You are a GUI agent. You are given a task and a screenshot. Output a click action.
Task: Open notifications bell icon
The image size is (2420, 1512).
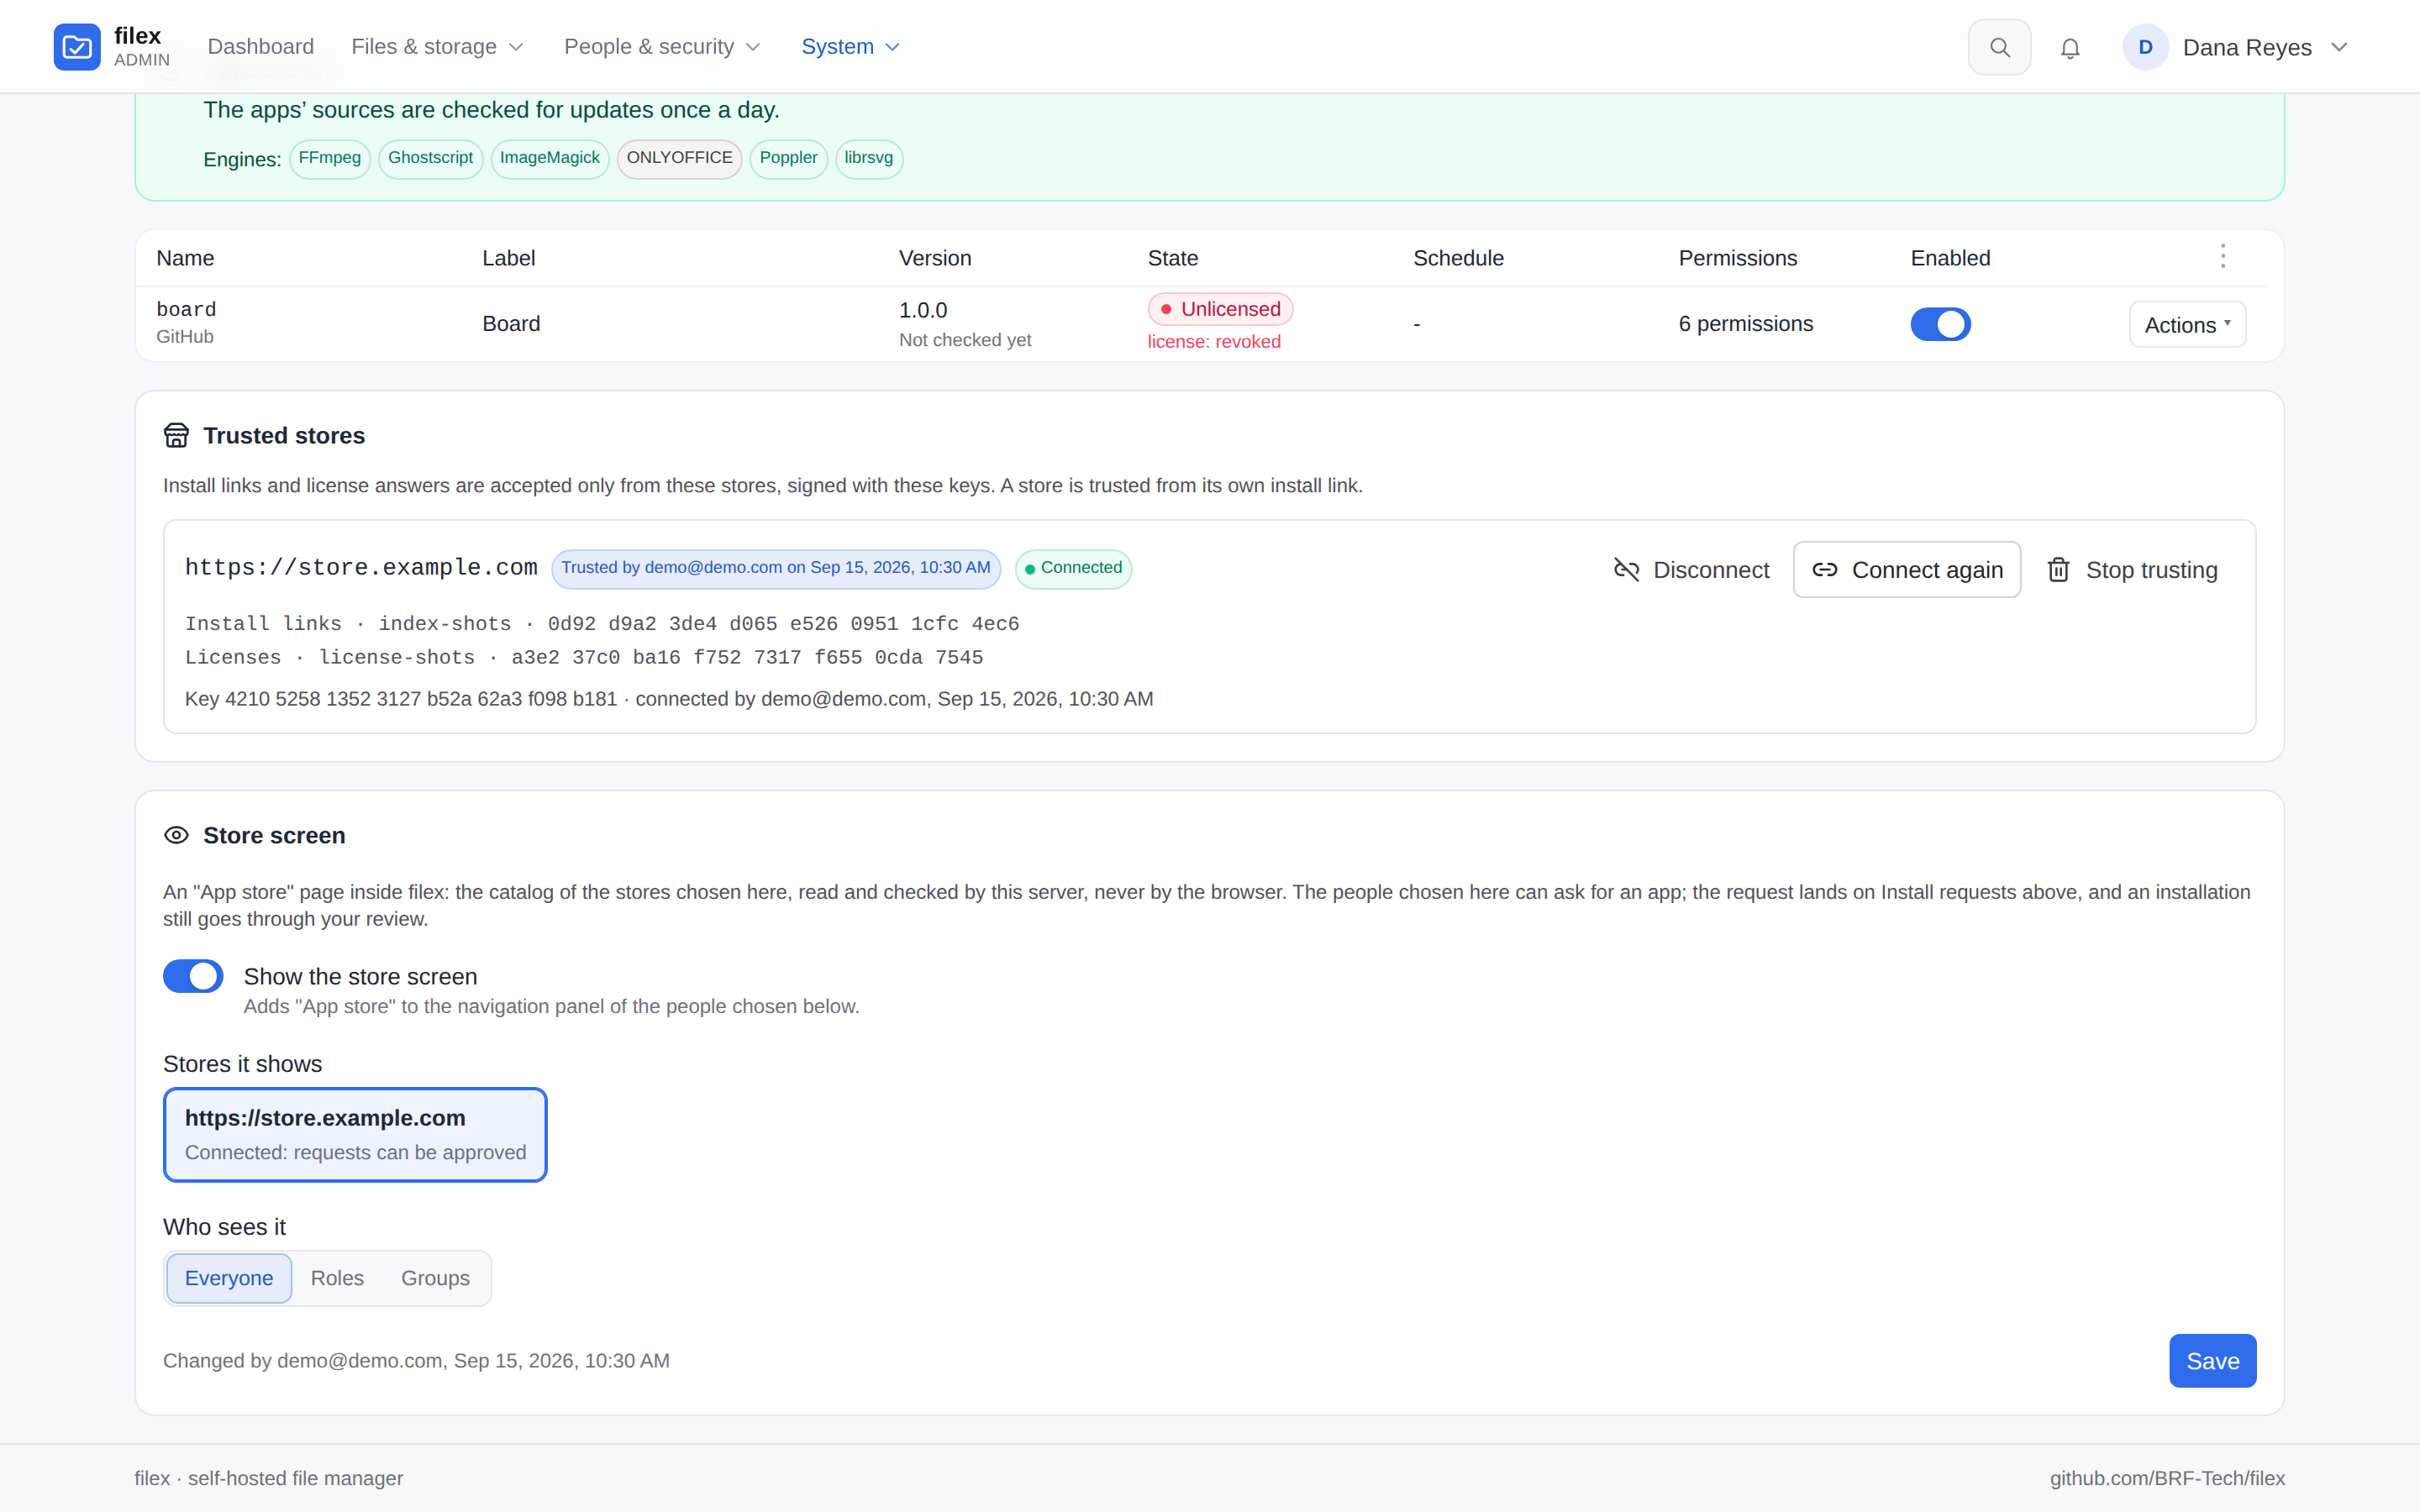(x=2070, y=47)
